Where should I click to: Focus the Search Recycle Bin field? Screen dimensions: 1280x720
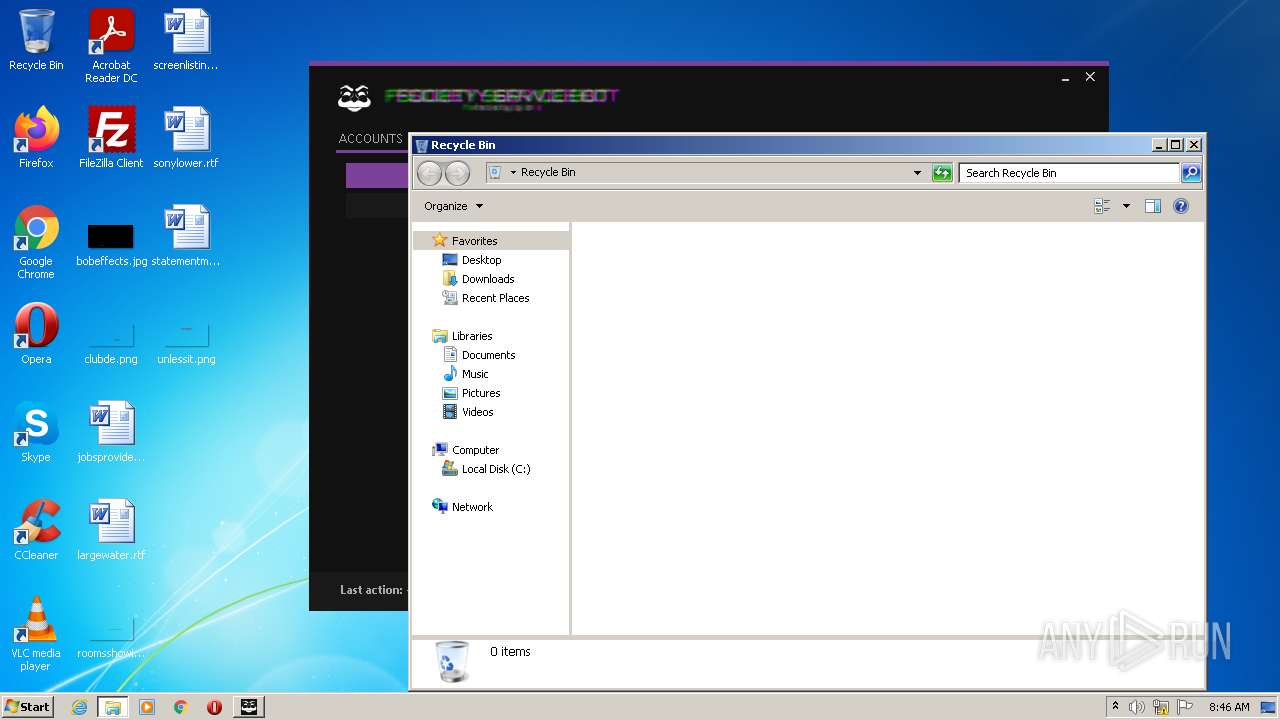point(1068,173)
